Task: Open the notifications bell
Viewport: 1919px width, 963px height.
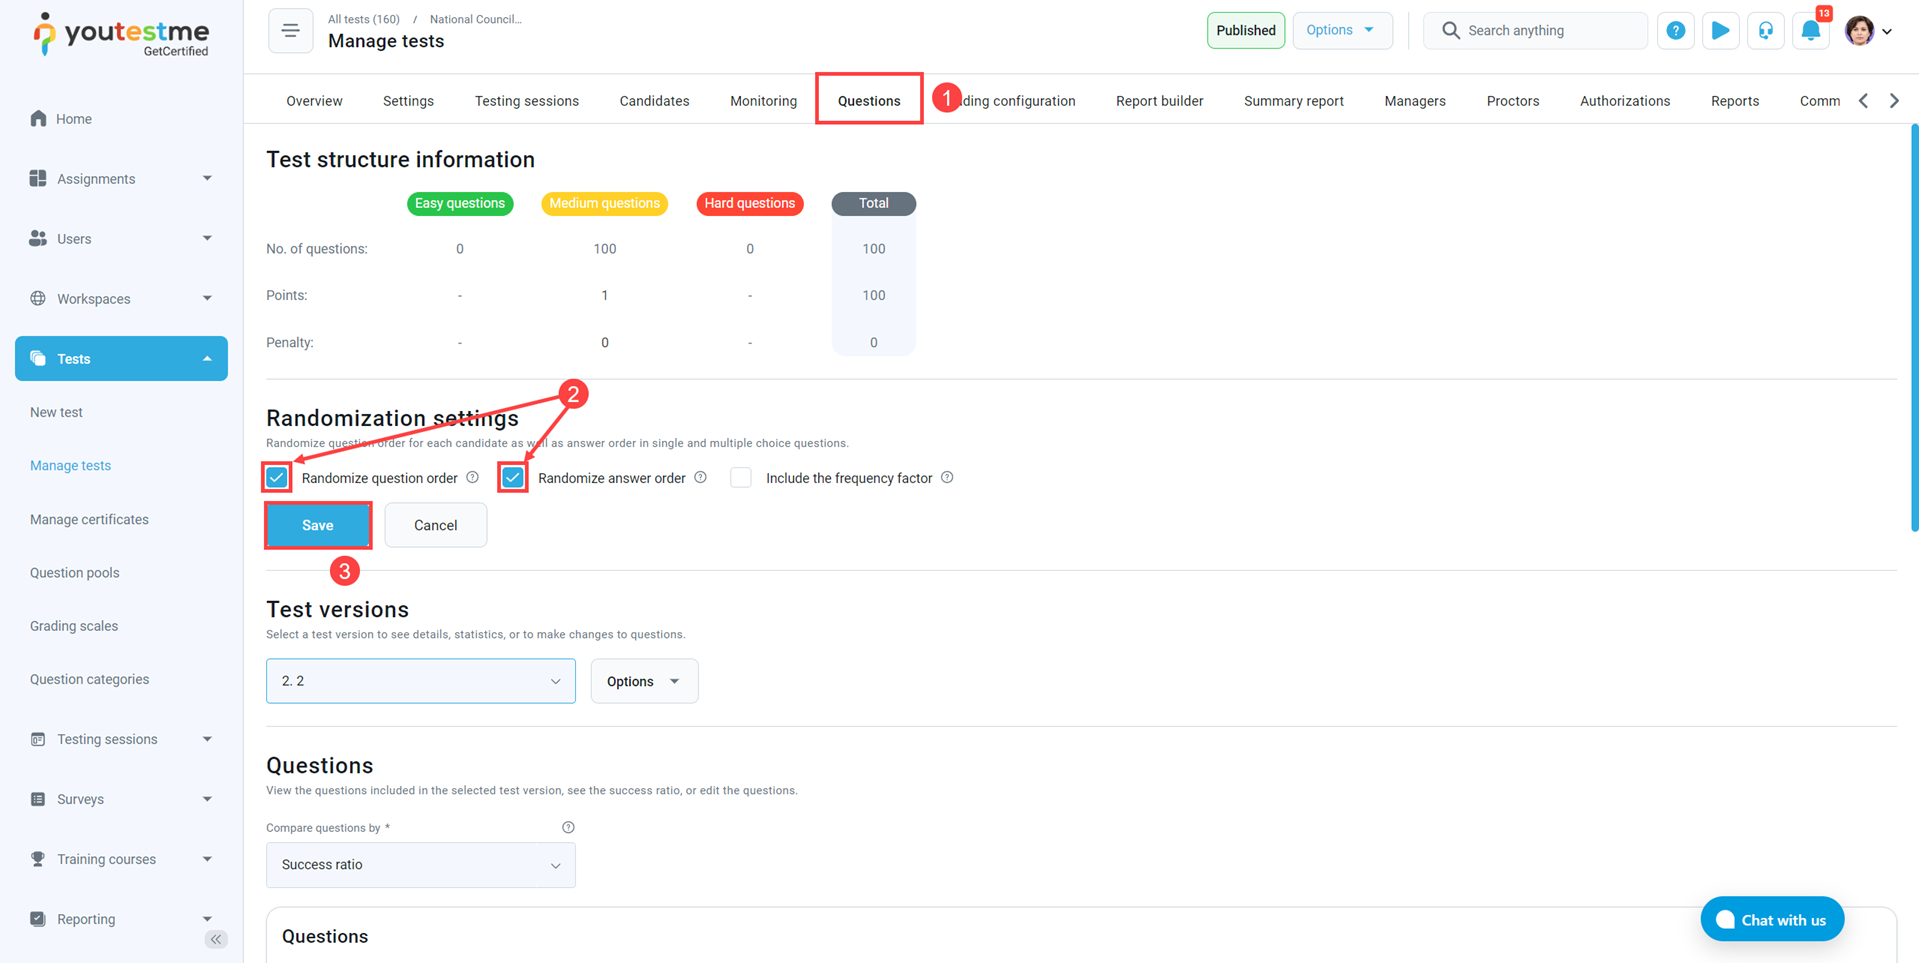Action: click(x=1810, y=31)
